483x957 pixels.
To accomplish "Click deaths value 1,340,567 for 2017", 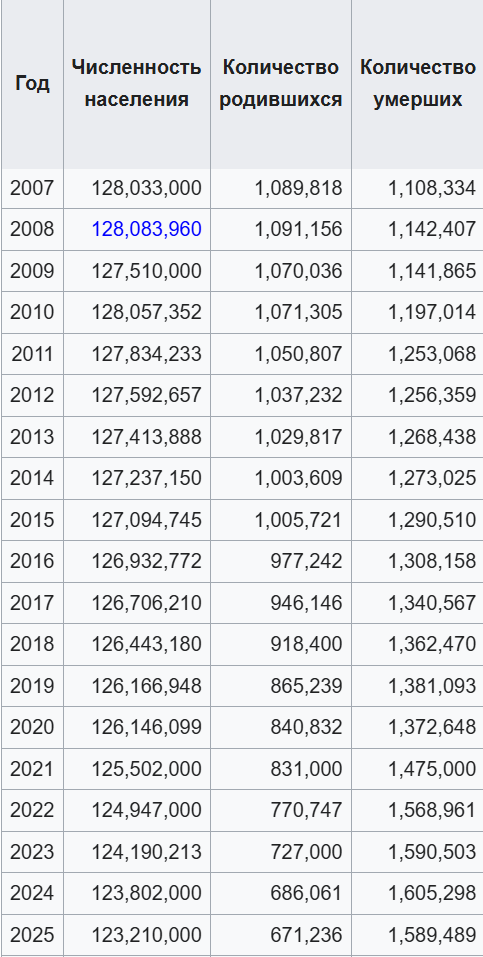I will (432, 603).
